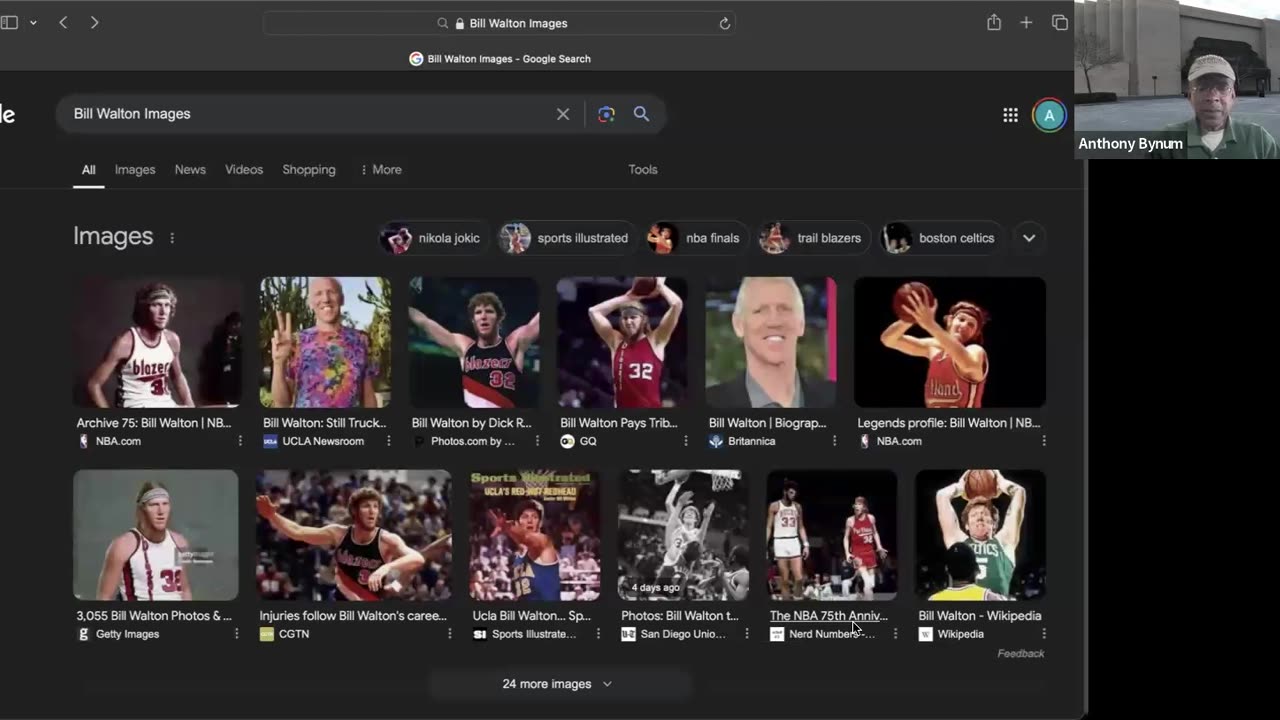This screenshot has width=1280, height=720.
Task: Open options for Britannica result
Action: click(834, 441)
